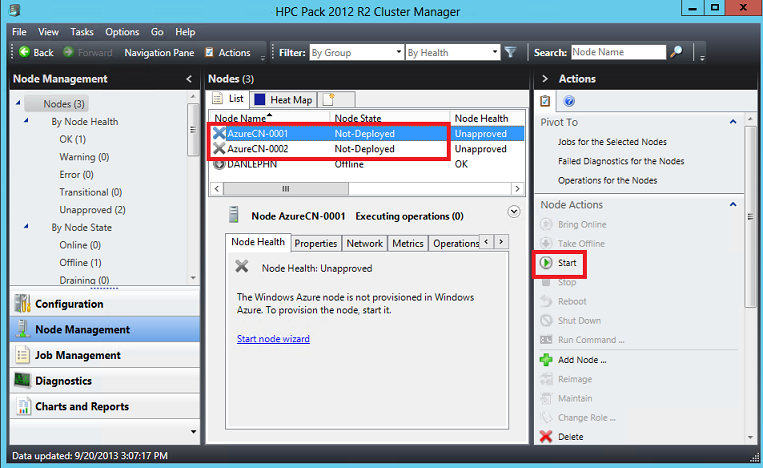The image size is (763, 468).
Task: Open the File menu
Action: (x=19, y=32)
